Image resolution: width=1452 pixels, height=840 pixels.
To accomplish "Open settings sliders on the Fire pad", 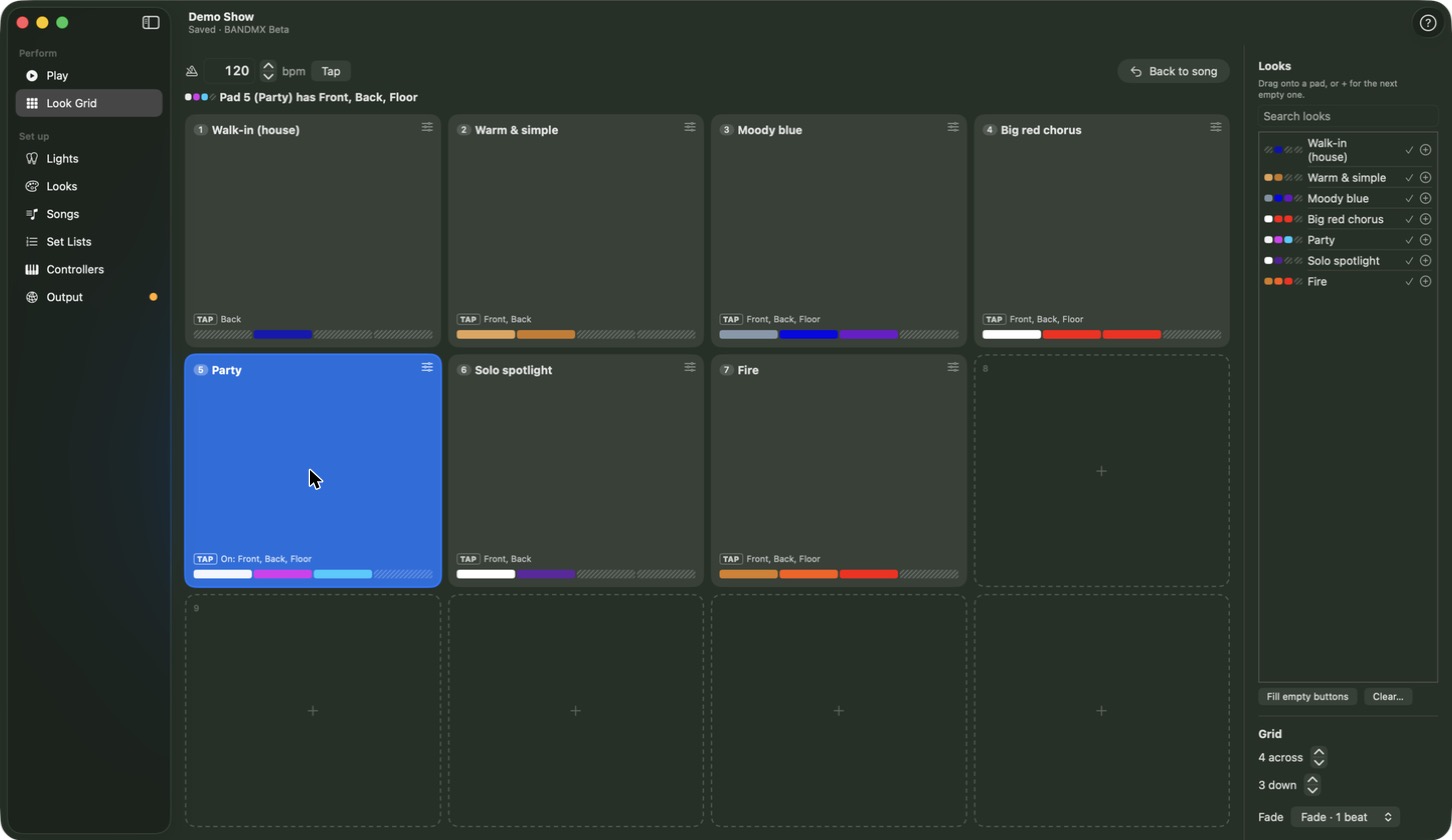I will [x=953, y=367].
